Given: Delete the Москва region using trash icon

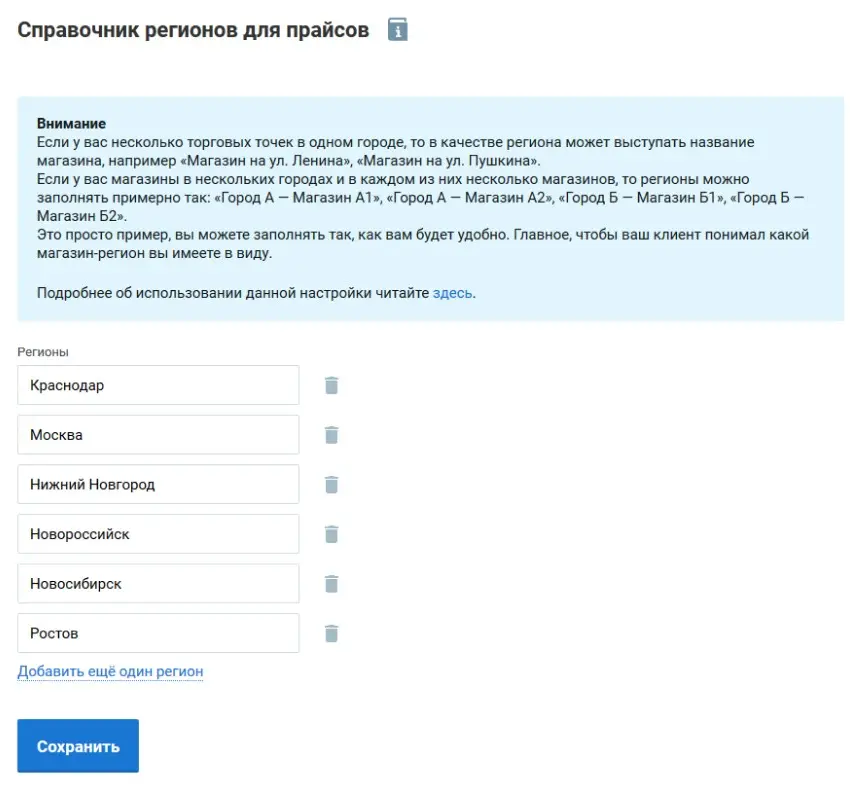Looking at the screenshot, I should click(x=331, y=434).
